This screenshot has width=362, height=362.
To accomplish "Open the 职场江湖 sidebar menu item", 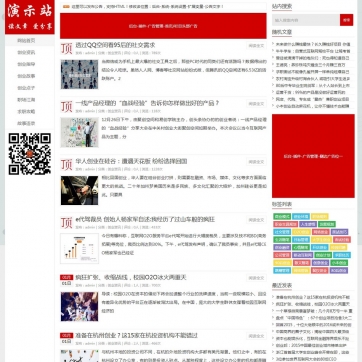I will pos(26,100).
